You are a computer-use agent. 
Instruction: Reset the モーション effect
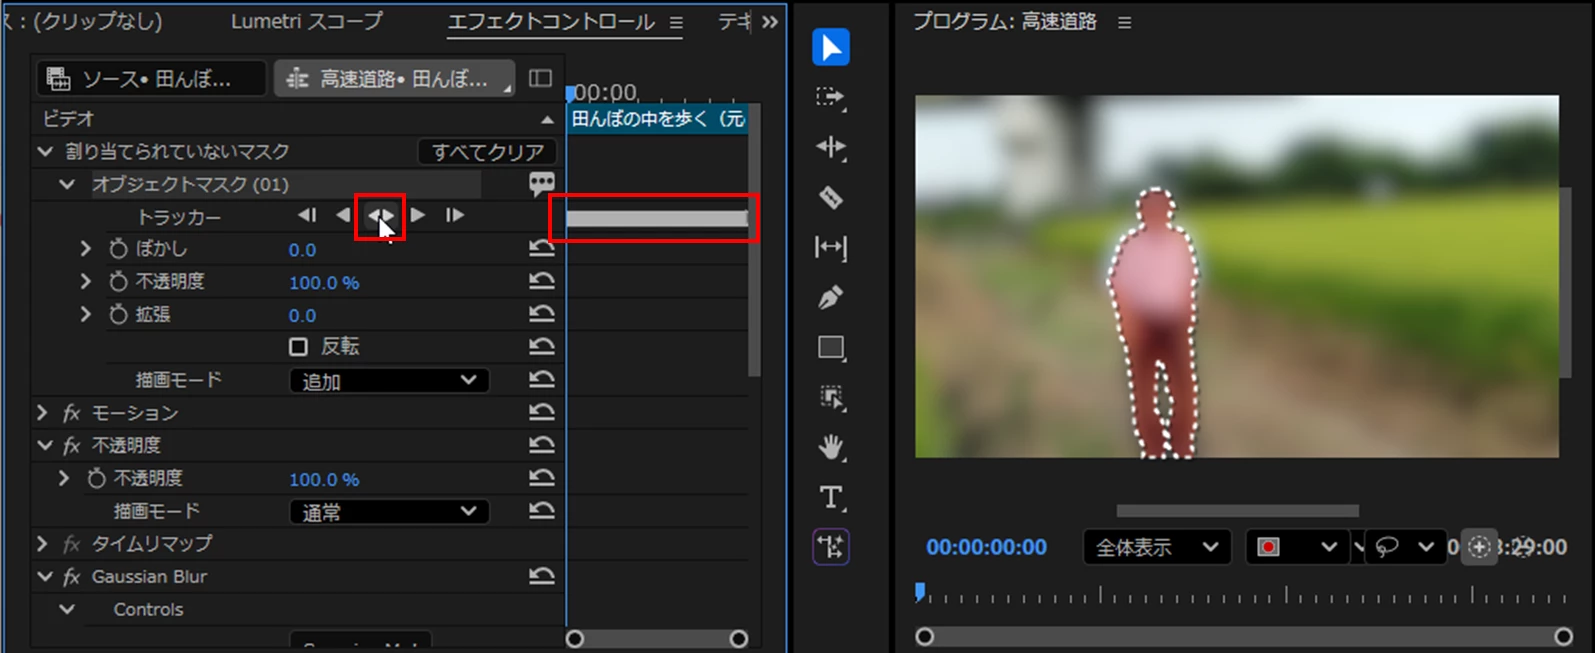tap(541, 413)
